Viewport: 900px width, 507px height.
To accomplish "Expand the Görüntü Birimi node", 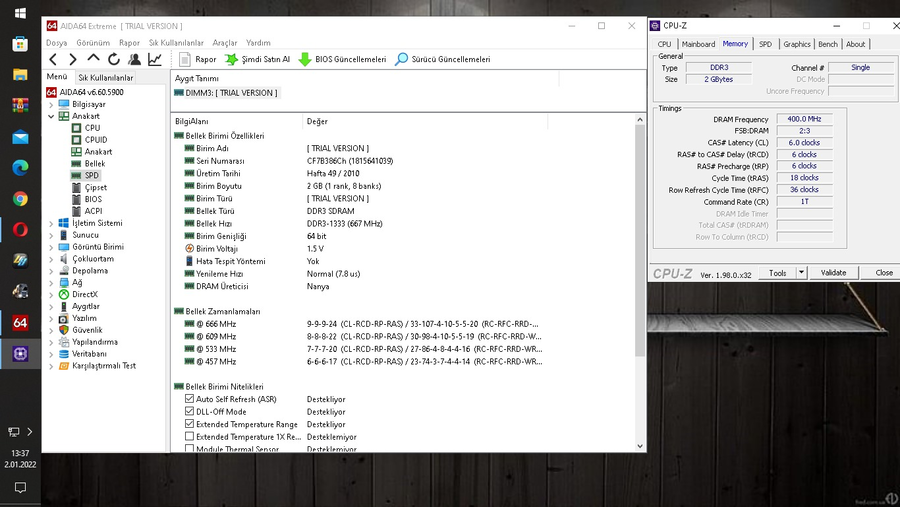I will point(51,247).
